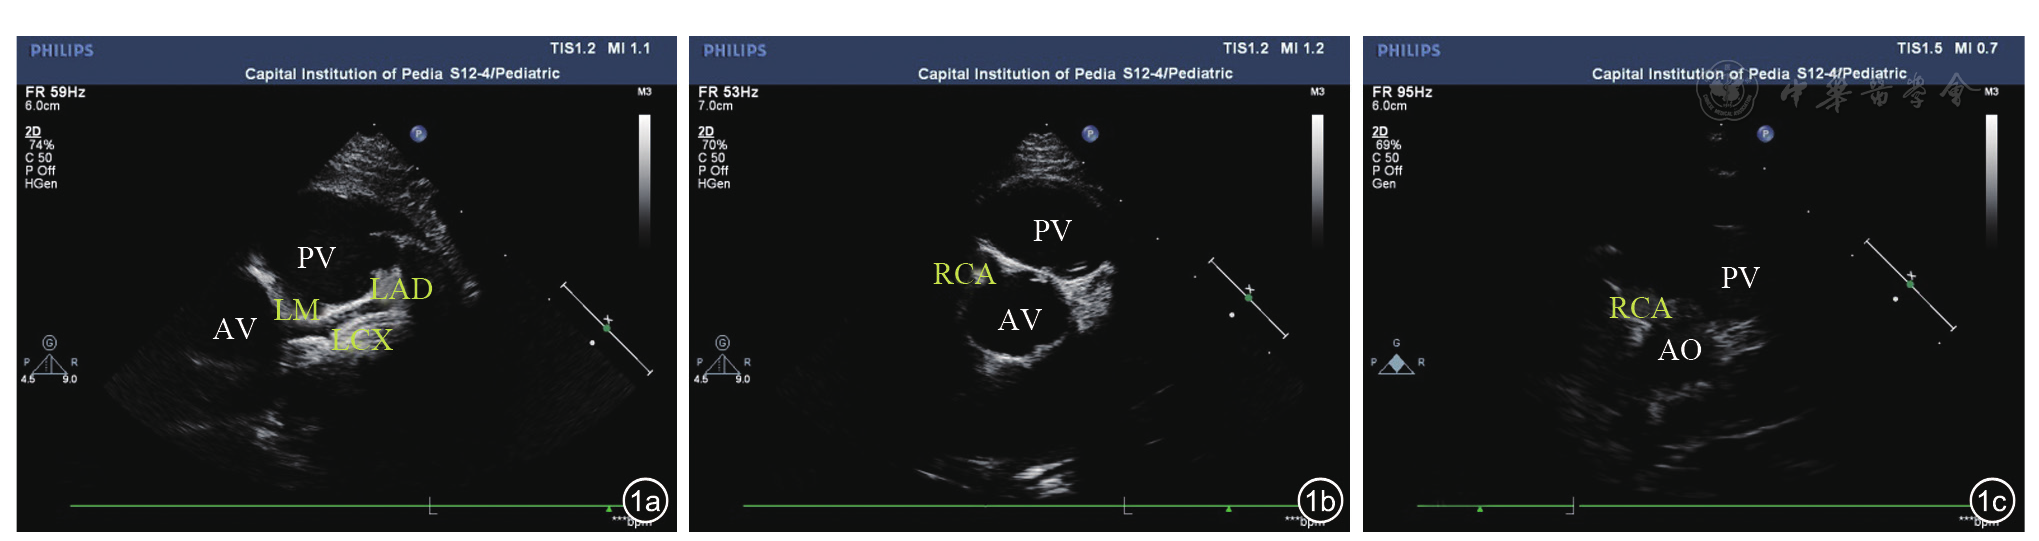Select the yellow LM annotation label
Image resolution: width=2039 pixels, height=541 pixels.
pyautogui.click(x=297, y=310)
